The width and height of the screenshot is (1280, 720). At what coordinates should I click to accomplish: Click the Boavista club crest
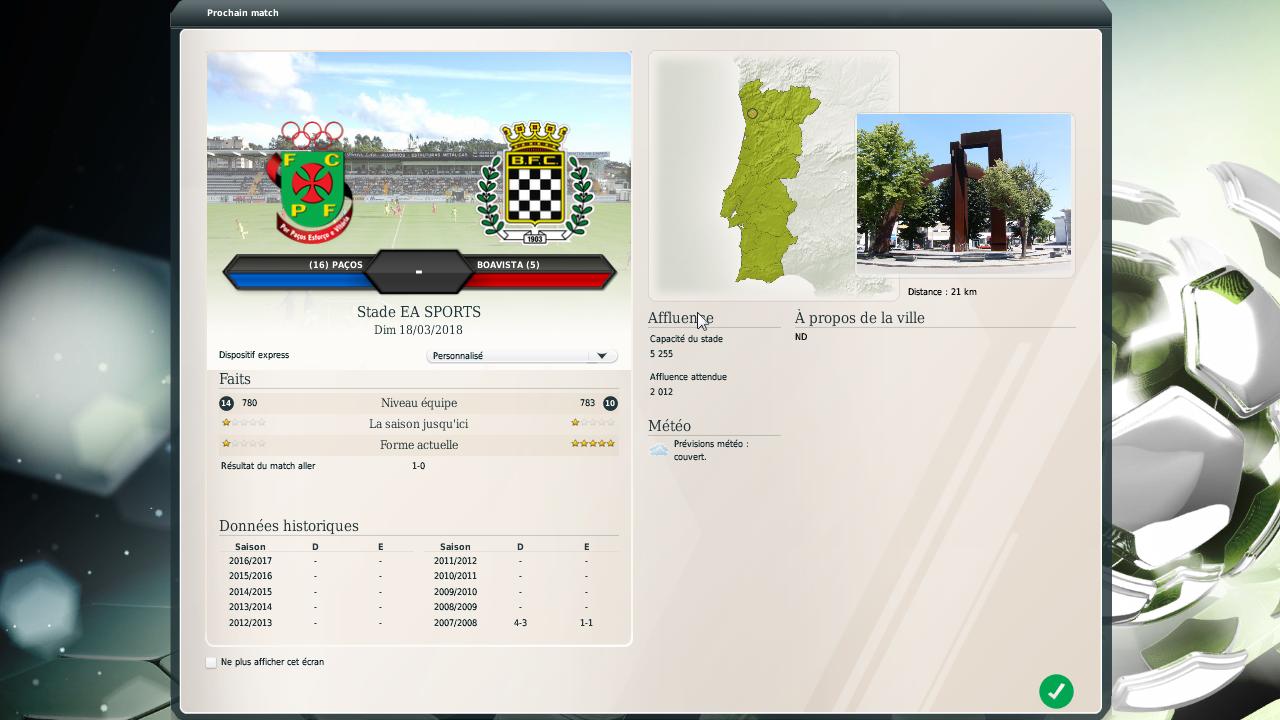[x=535, y=183]
